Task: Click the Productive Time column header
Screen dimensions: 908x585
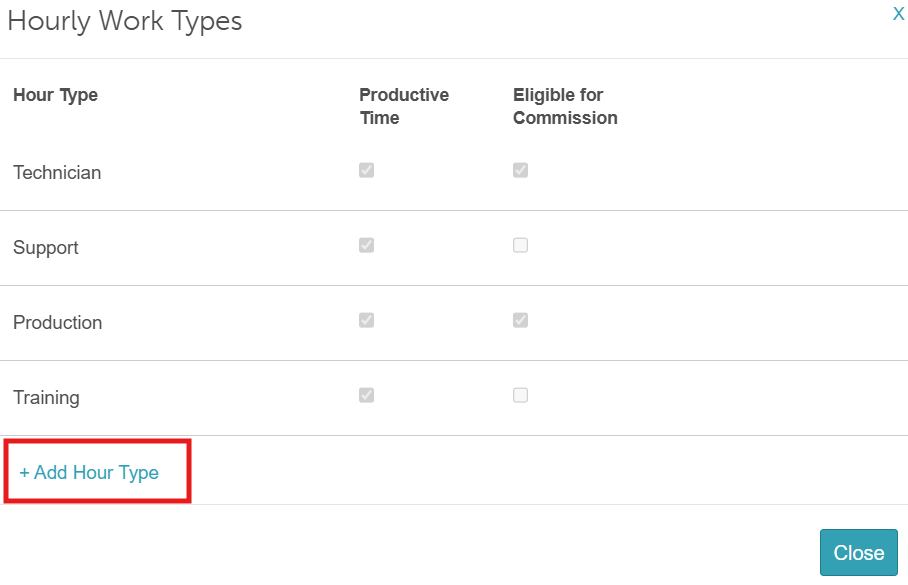Action: pos(404,106)
